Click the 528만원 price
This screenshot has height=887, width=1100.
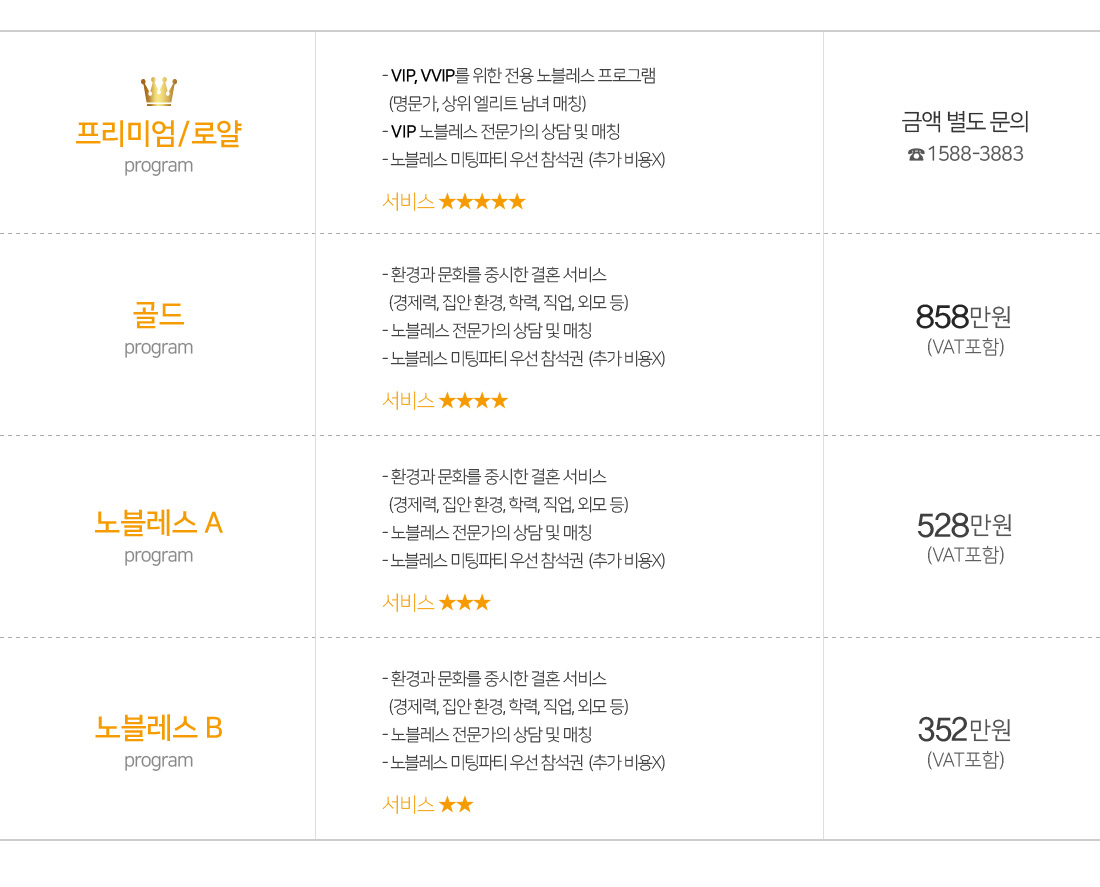coord(965,525)
